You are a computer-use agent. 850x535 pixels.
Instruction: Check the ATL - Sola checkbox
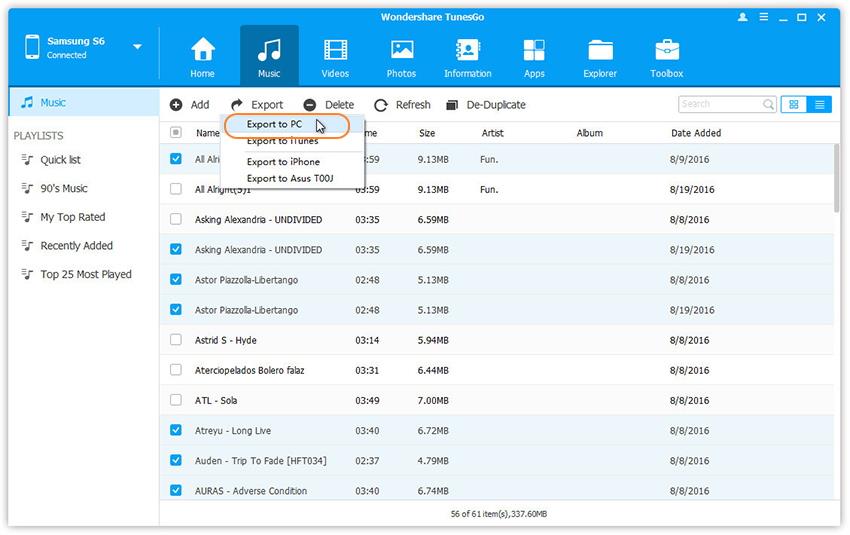pyautogui.click(x=176, y=400)
